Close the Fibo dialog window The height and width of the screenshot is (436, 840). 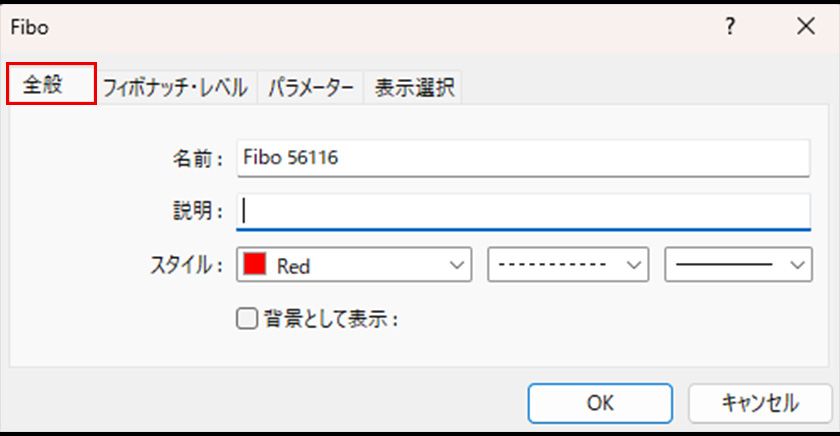(805, 27)
